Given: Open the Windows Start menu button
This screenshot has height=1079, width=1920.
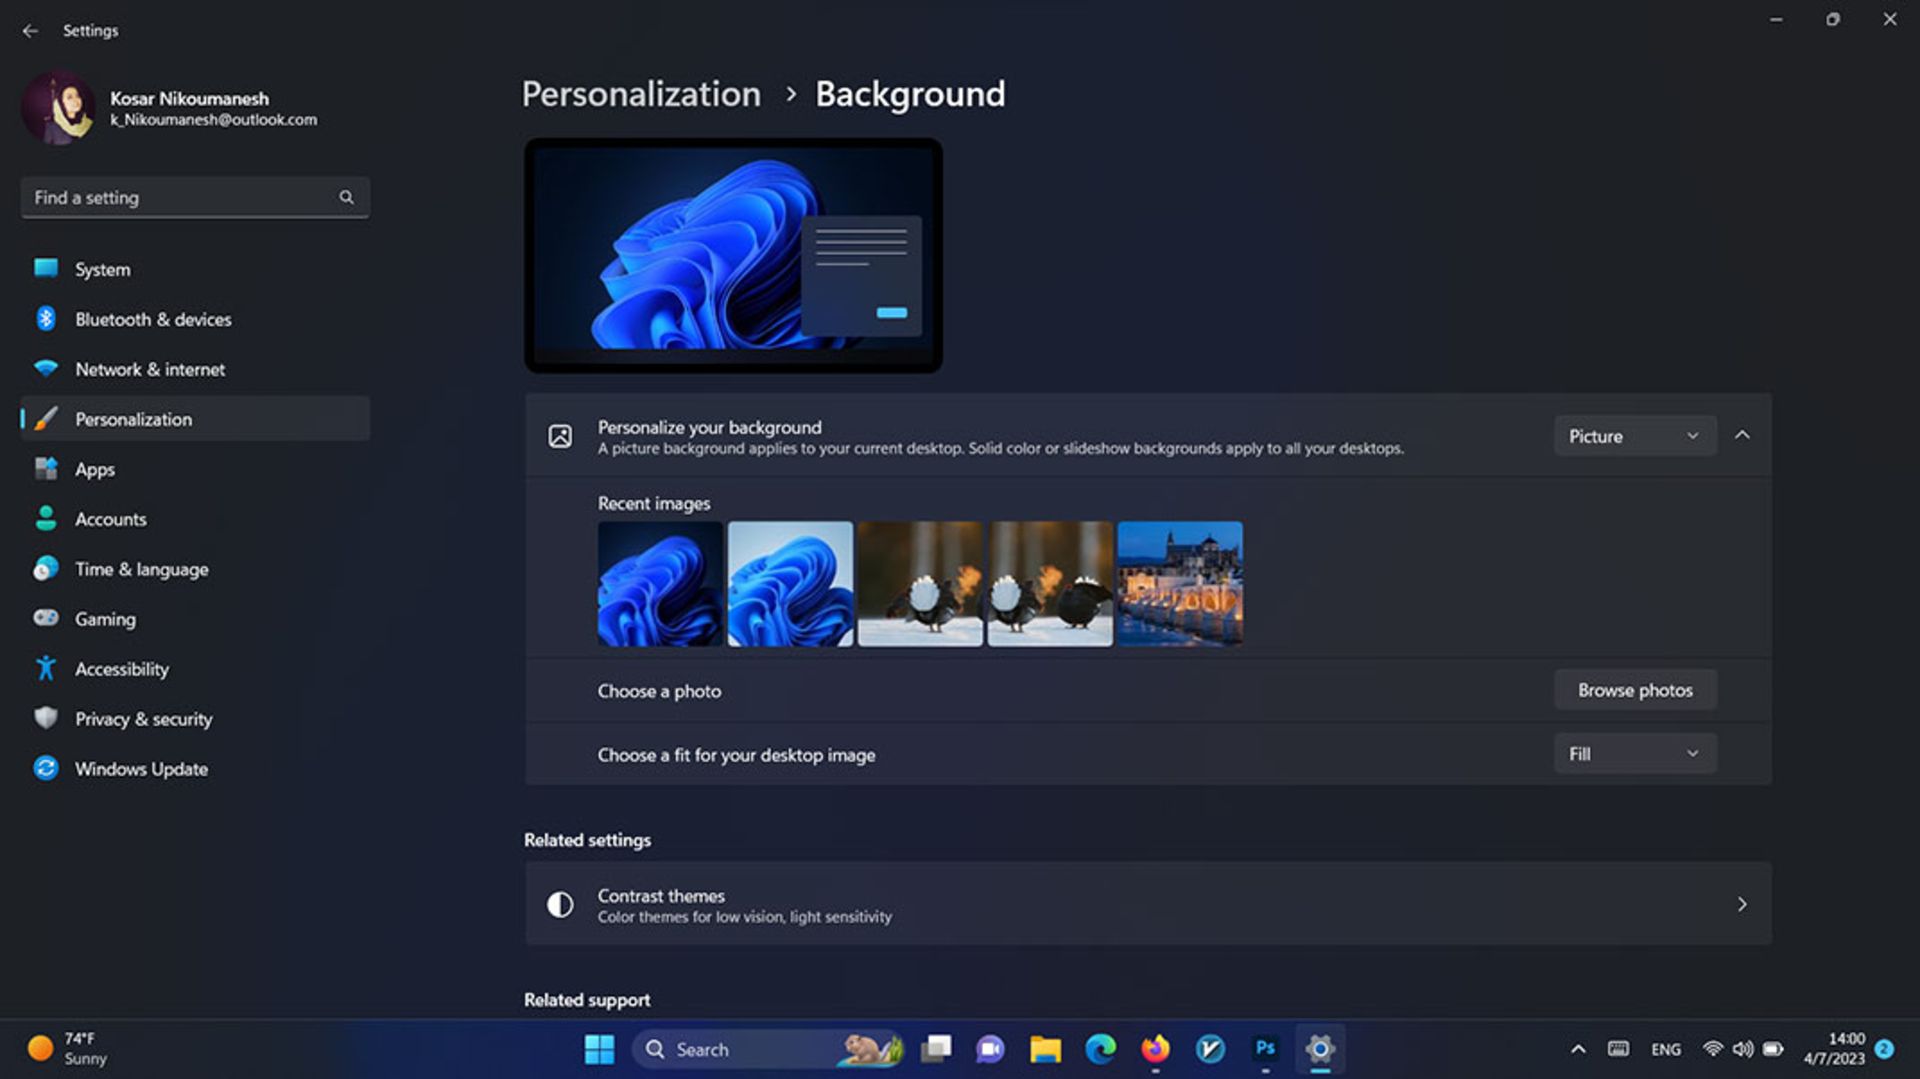Looking at the screenshot, I should (599, 1049).
